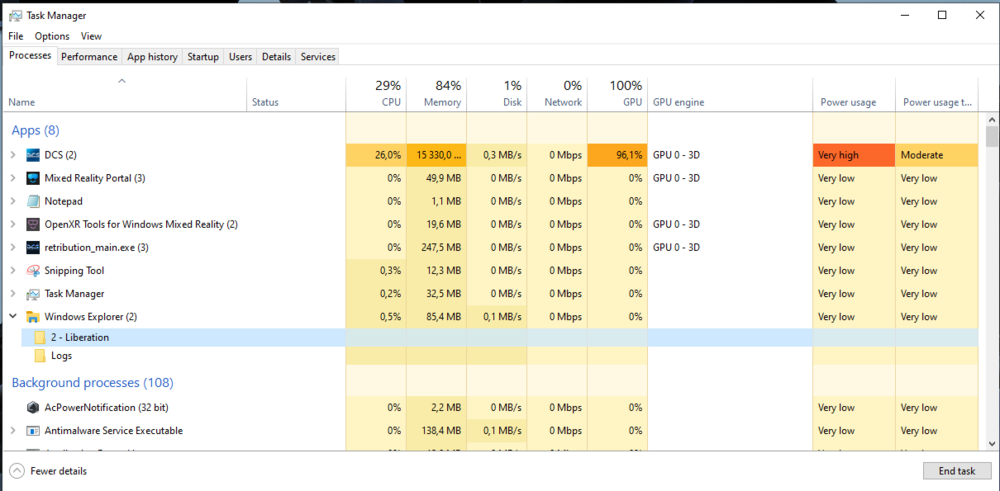Sort processes by GPU column
This screenshot has width=1000, height=491.
click(617, 94)
